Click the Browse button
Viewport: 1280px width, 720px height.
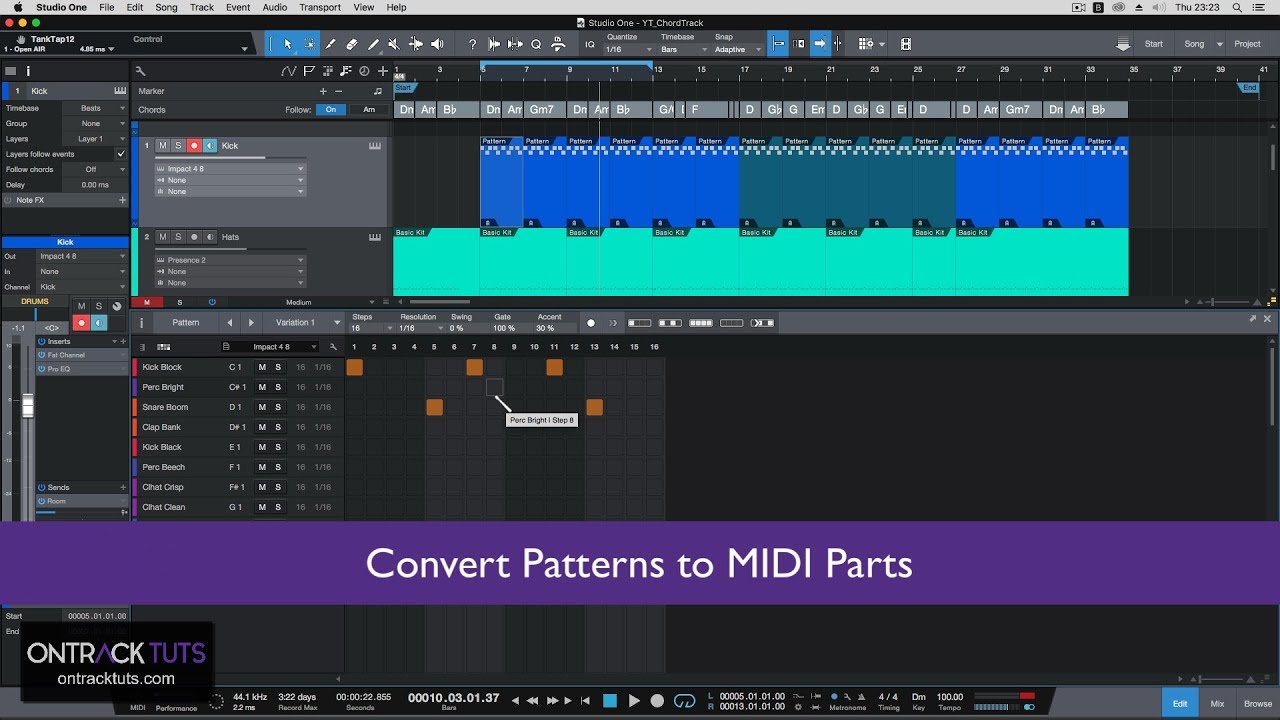pos(1258,703)
